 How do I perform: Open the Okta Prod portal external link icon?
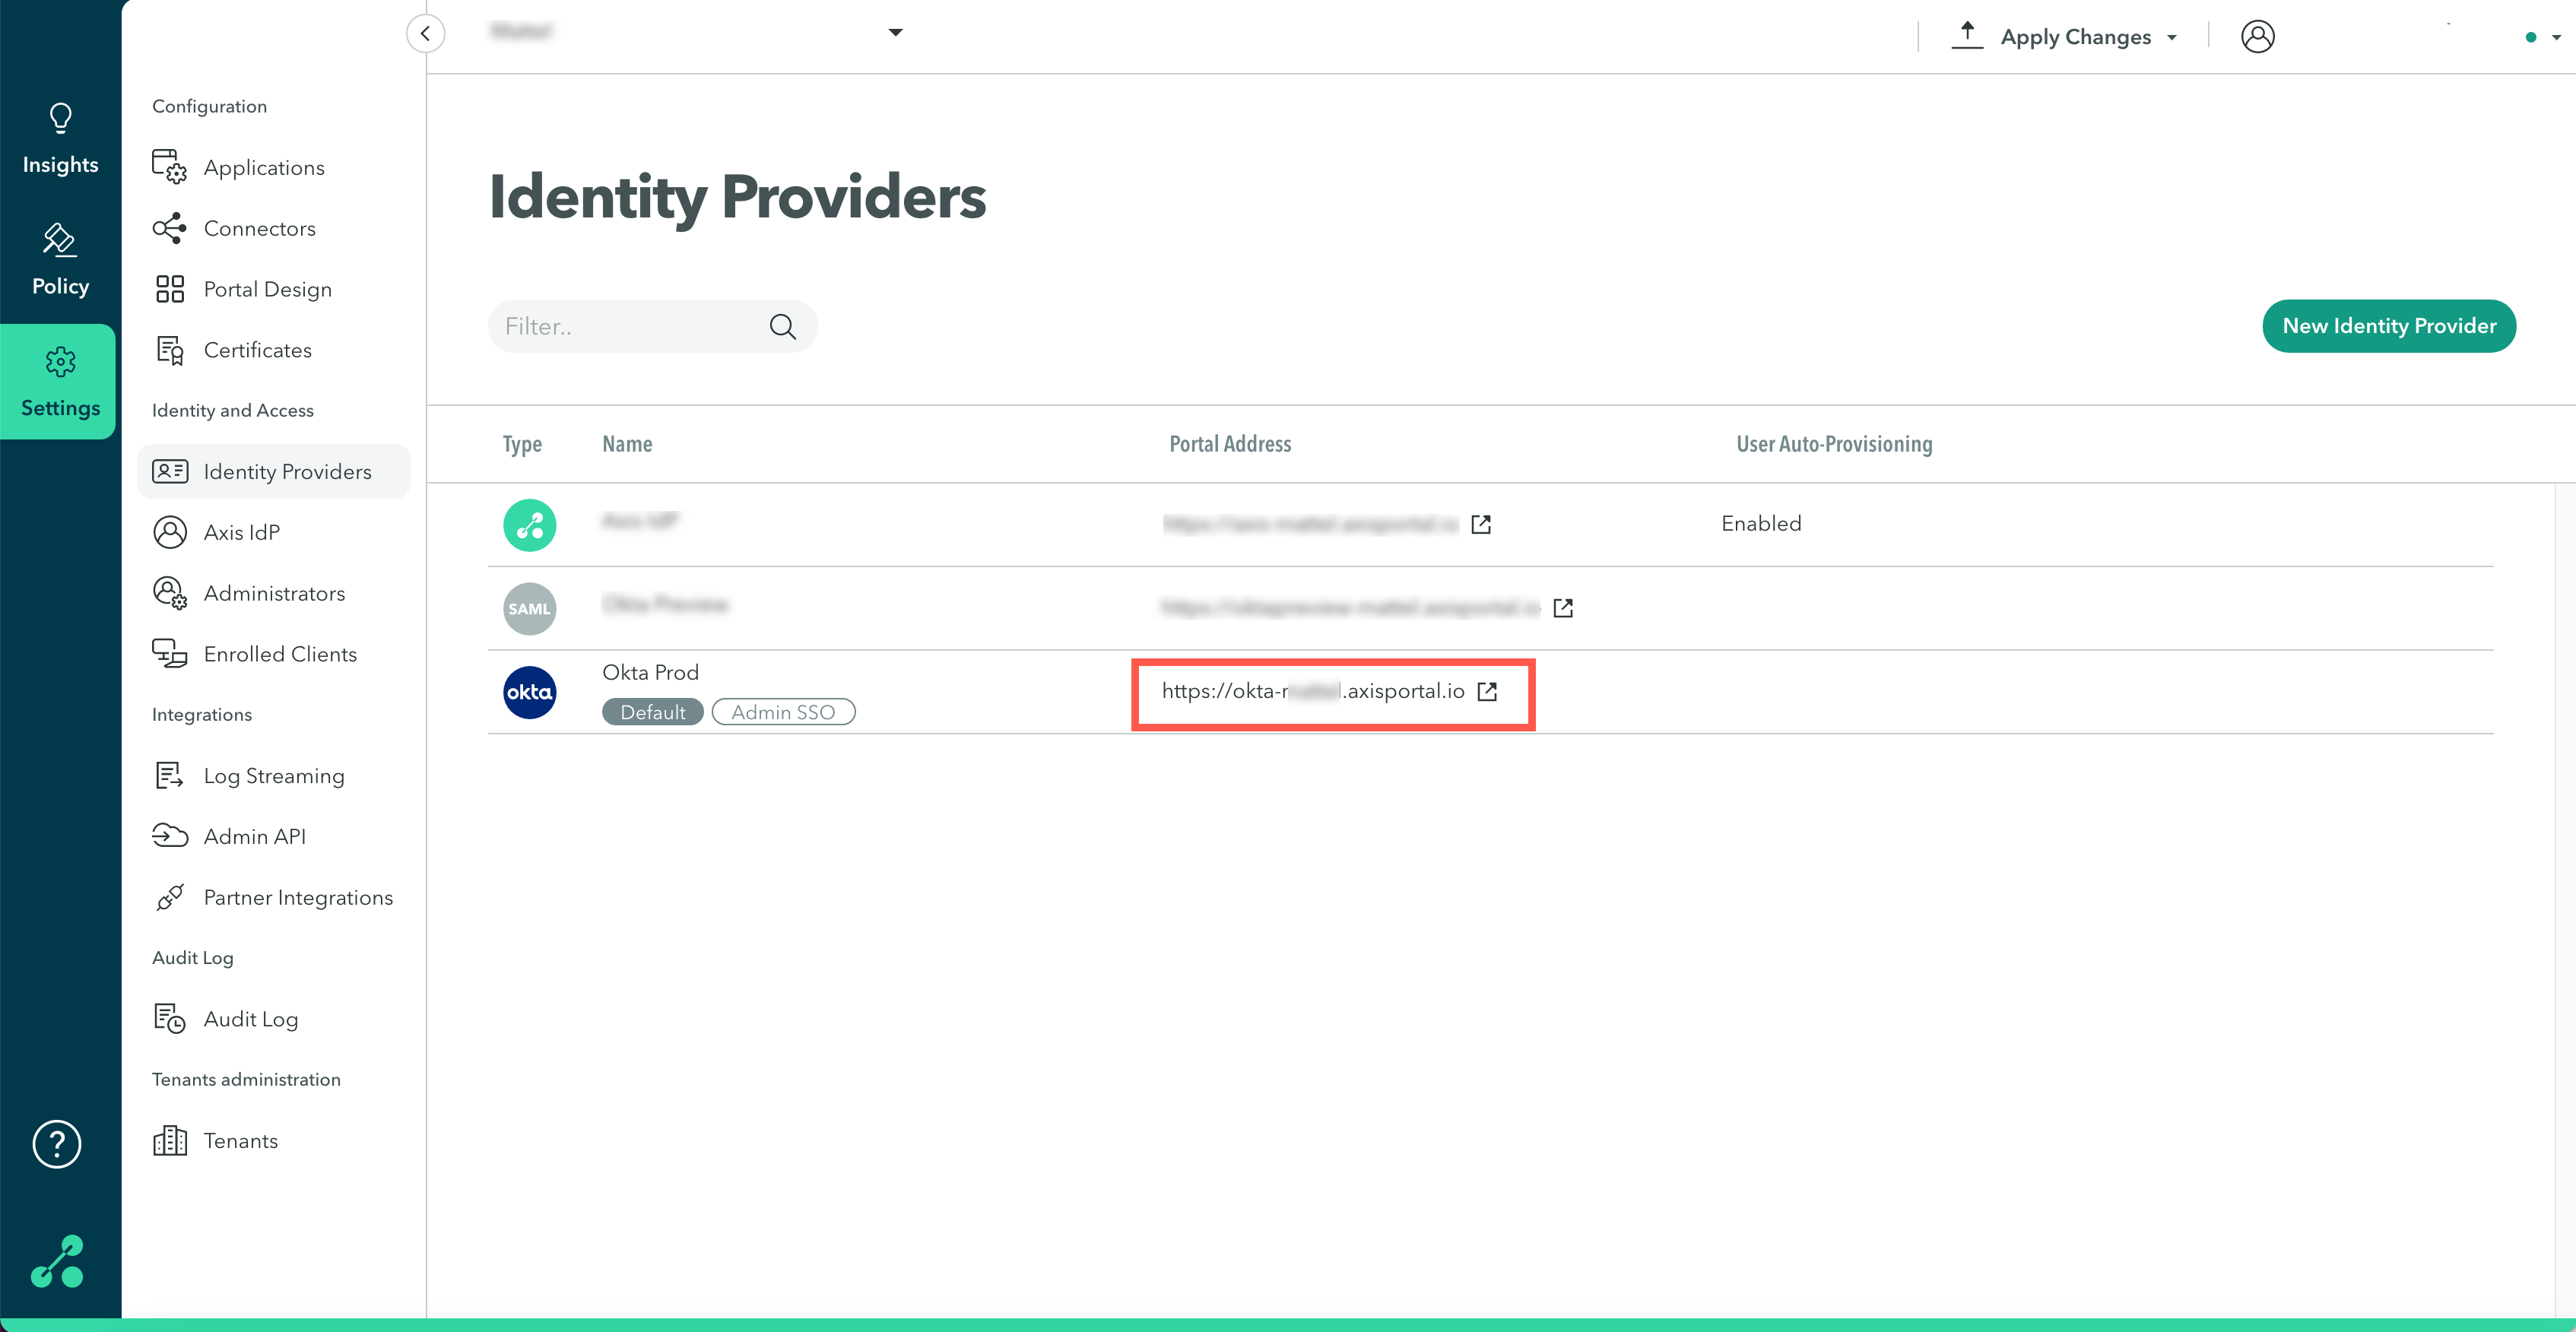[x=1487, y=691]
